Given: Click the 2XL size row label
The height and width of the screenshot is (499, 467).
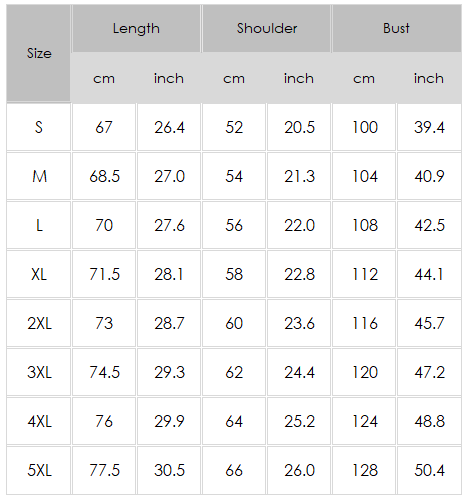Looking at the screenshot, I should pos(39,323).
